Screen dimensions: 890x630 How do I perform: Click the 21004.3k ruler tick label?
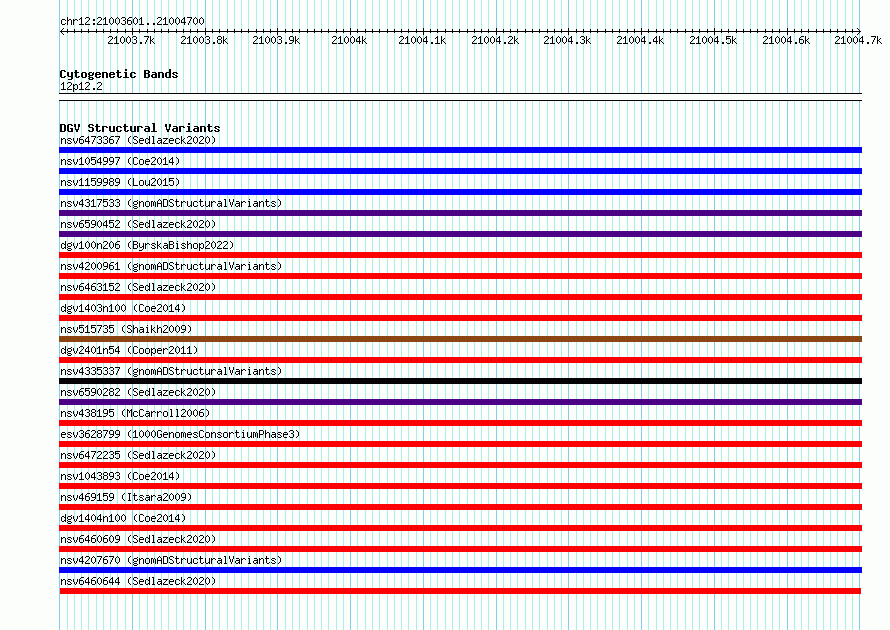tap(567, 40)
